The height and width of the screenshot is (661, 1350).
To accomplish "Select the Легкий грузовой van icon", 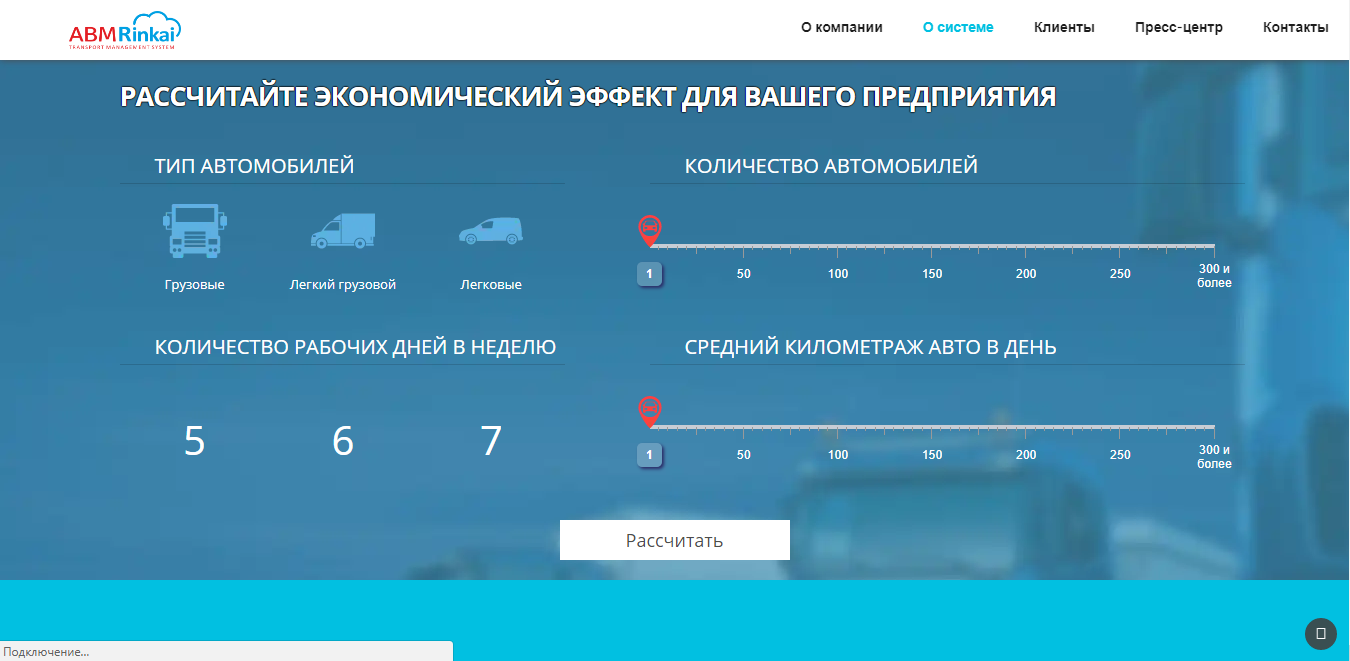I will pos(343,232).
